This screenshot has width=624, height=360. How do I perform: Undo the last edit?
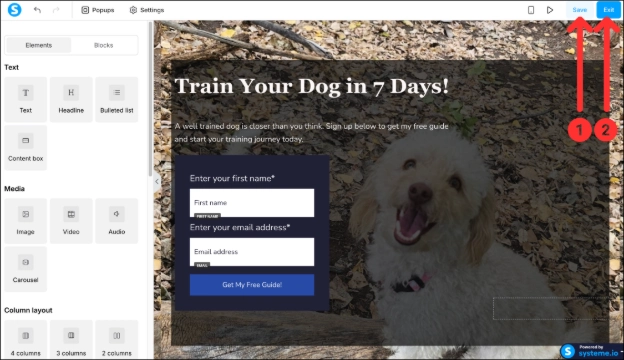(37, 10)
